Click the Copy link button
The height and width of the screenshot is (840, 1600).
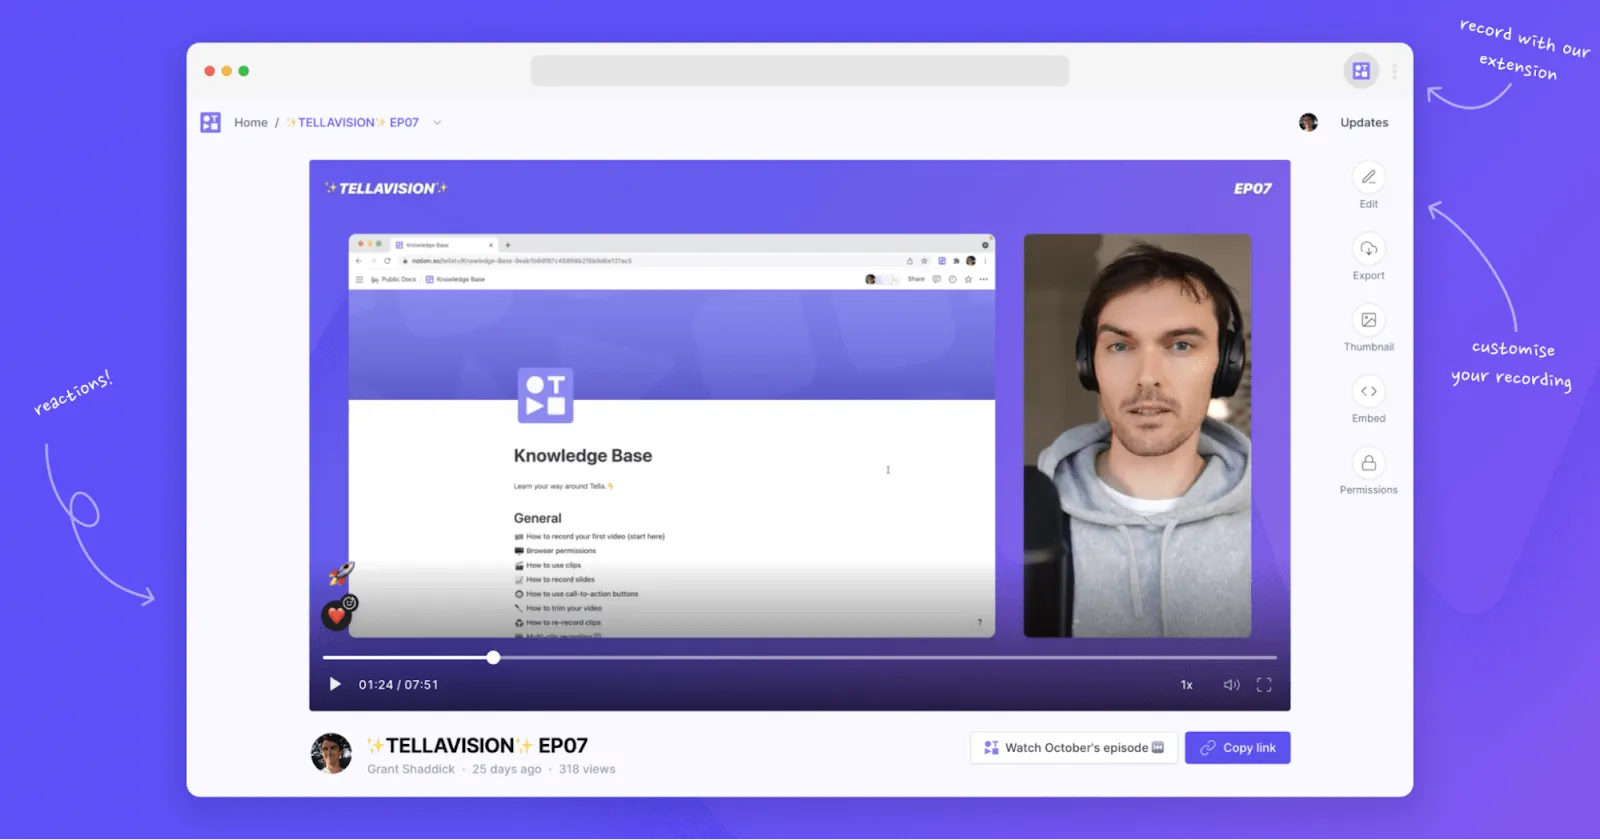tap(1238, 748)
